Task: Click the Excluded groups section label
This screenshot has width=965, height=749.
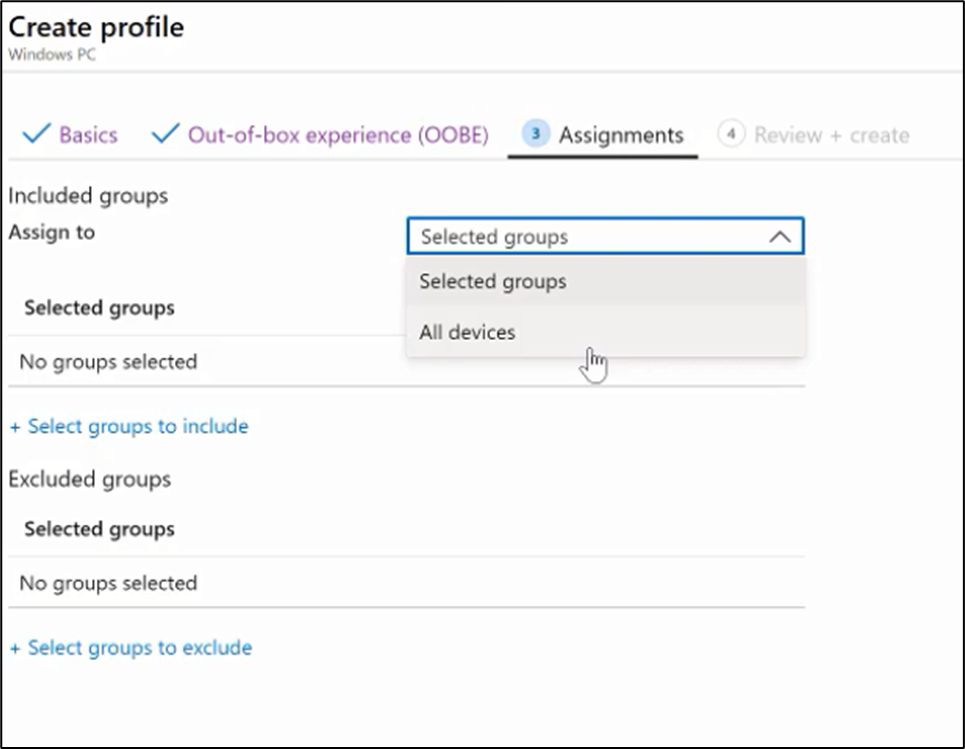Action: pos(90,479)
